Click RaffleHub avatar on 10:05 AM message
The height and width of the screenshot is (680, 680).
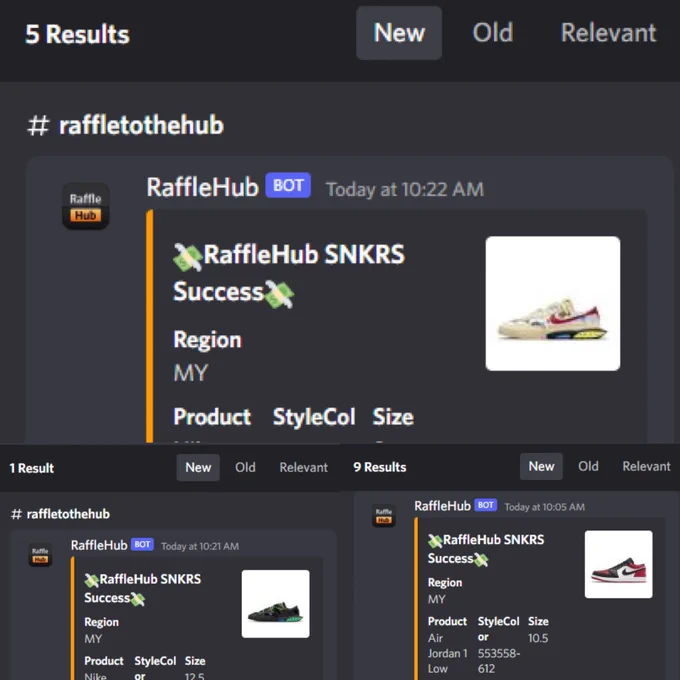384,516
